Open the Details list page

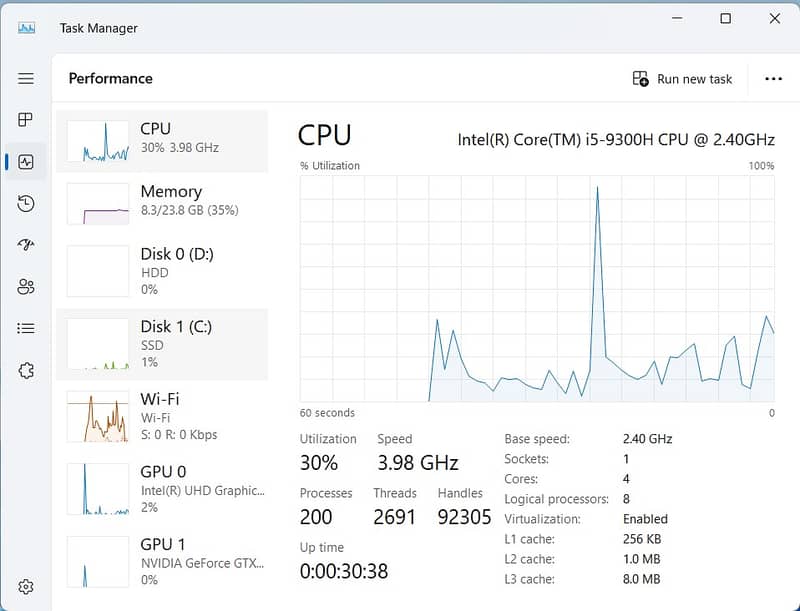[x=26, y=328]
